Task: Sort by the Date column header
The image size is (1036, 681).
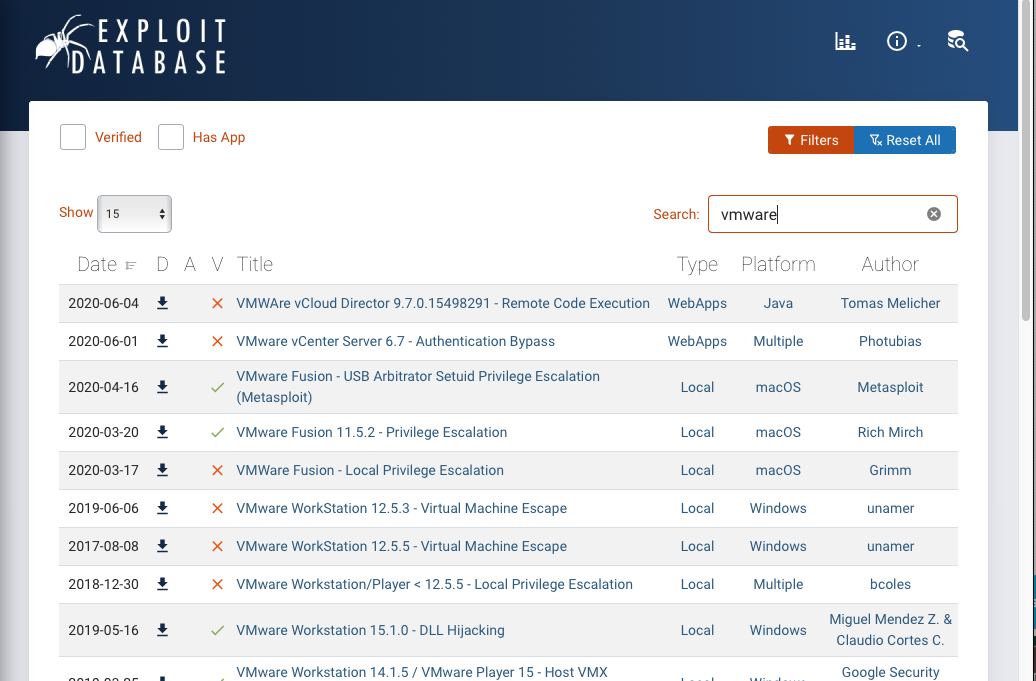Action: [x=106, y=264]
